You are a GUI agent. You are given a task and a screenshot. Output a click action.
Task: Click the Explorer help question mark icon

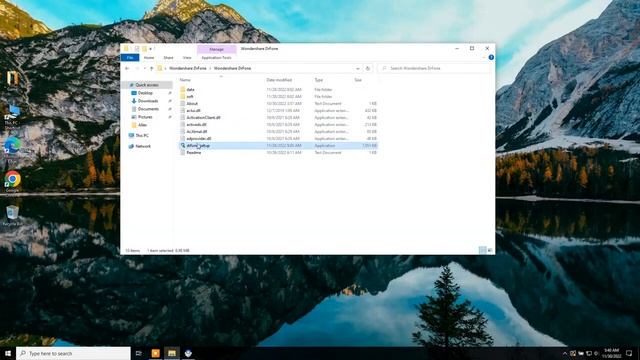pos(491,58)
